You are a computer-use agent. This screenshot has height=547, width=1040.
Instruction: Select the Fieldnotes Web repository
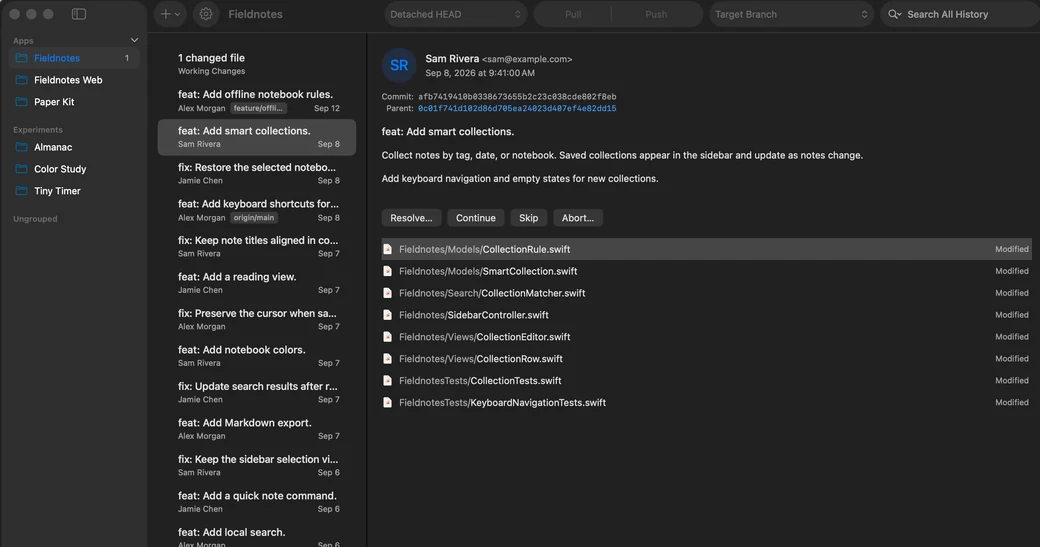tap(74, 80)
